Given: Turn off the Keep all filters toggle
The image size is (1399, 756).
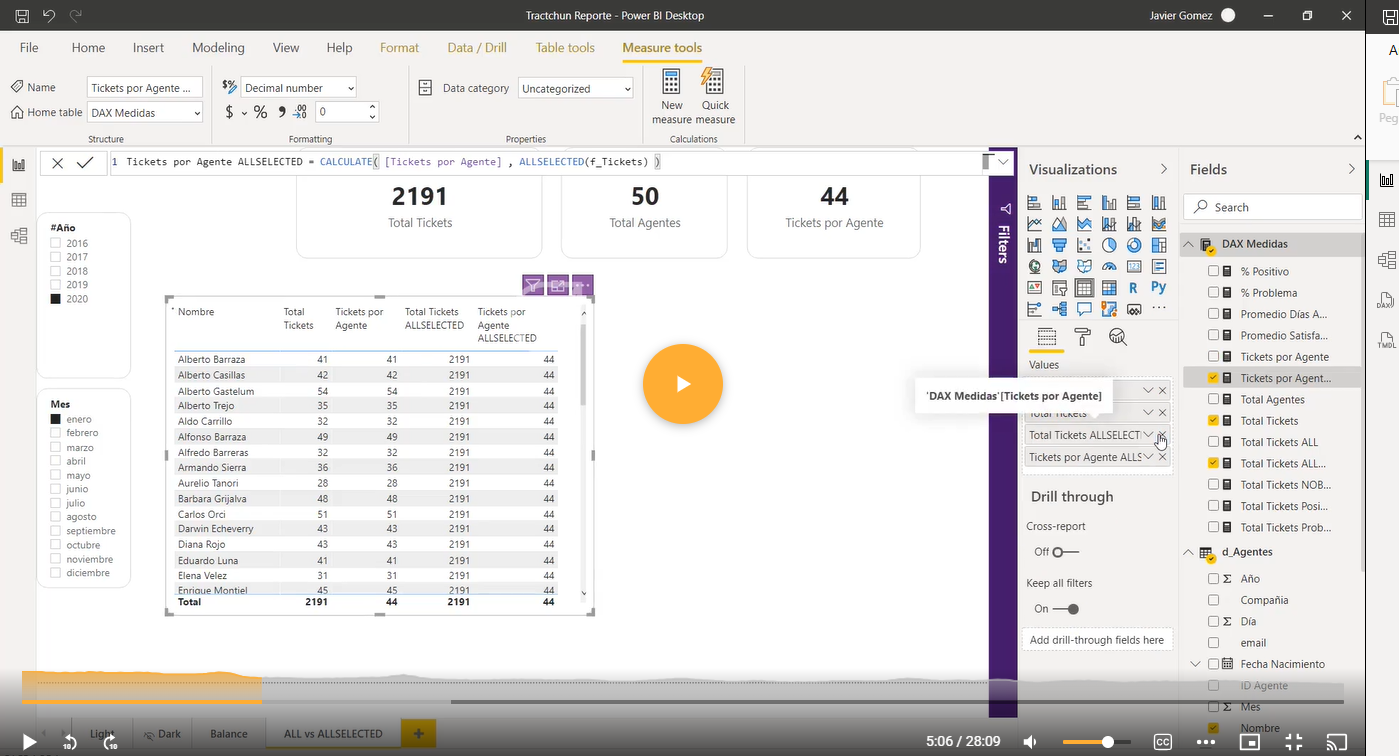Looking at the screenshot, I should (x=1066, y=609).
